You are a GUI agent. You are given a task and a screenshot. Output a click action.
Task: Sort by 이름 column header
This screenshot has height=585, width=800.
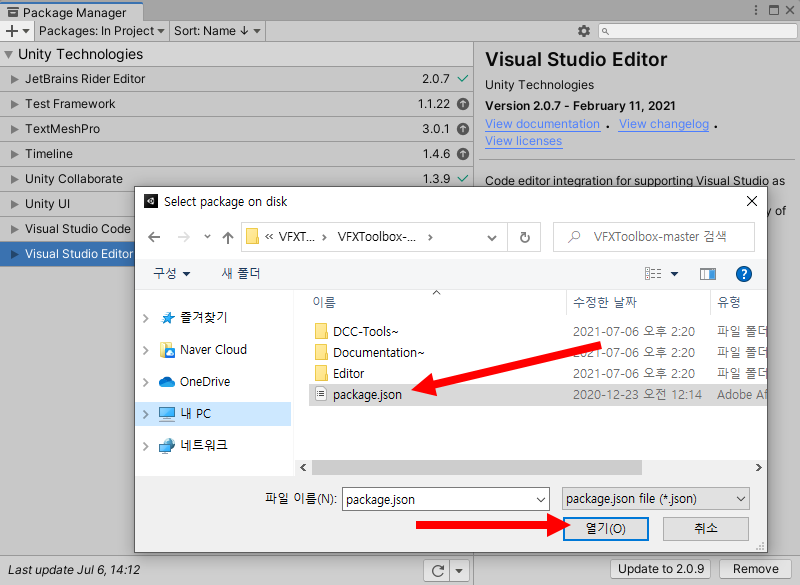[324, 302]
